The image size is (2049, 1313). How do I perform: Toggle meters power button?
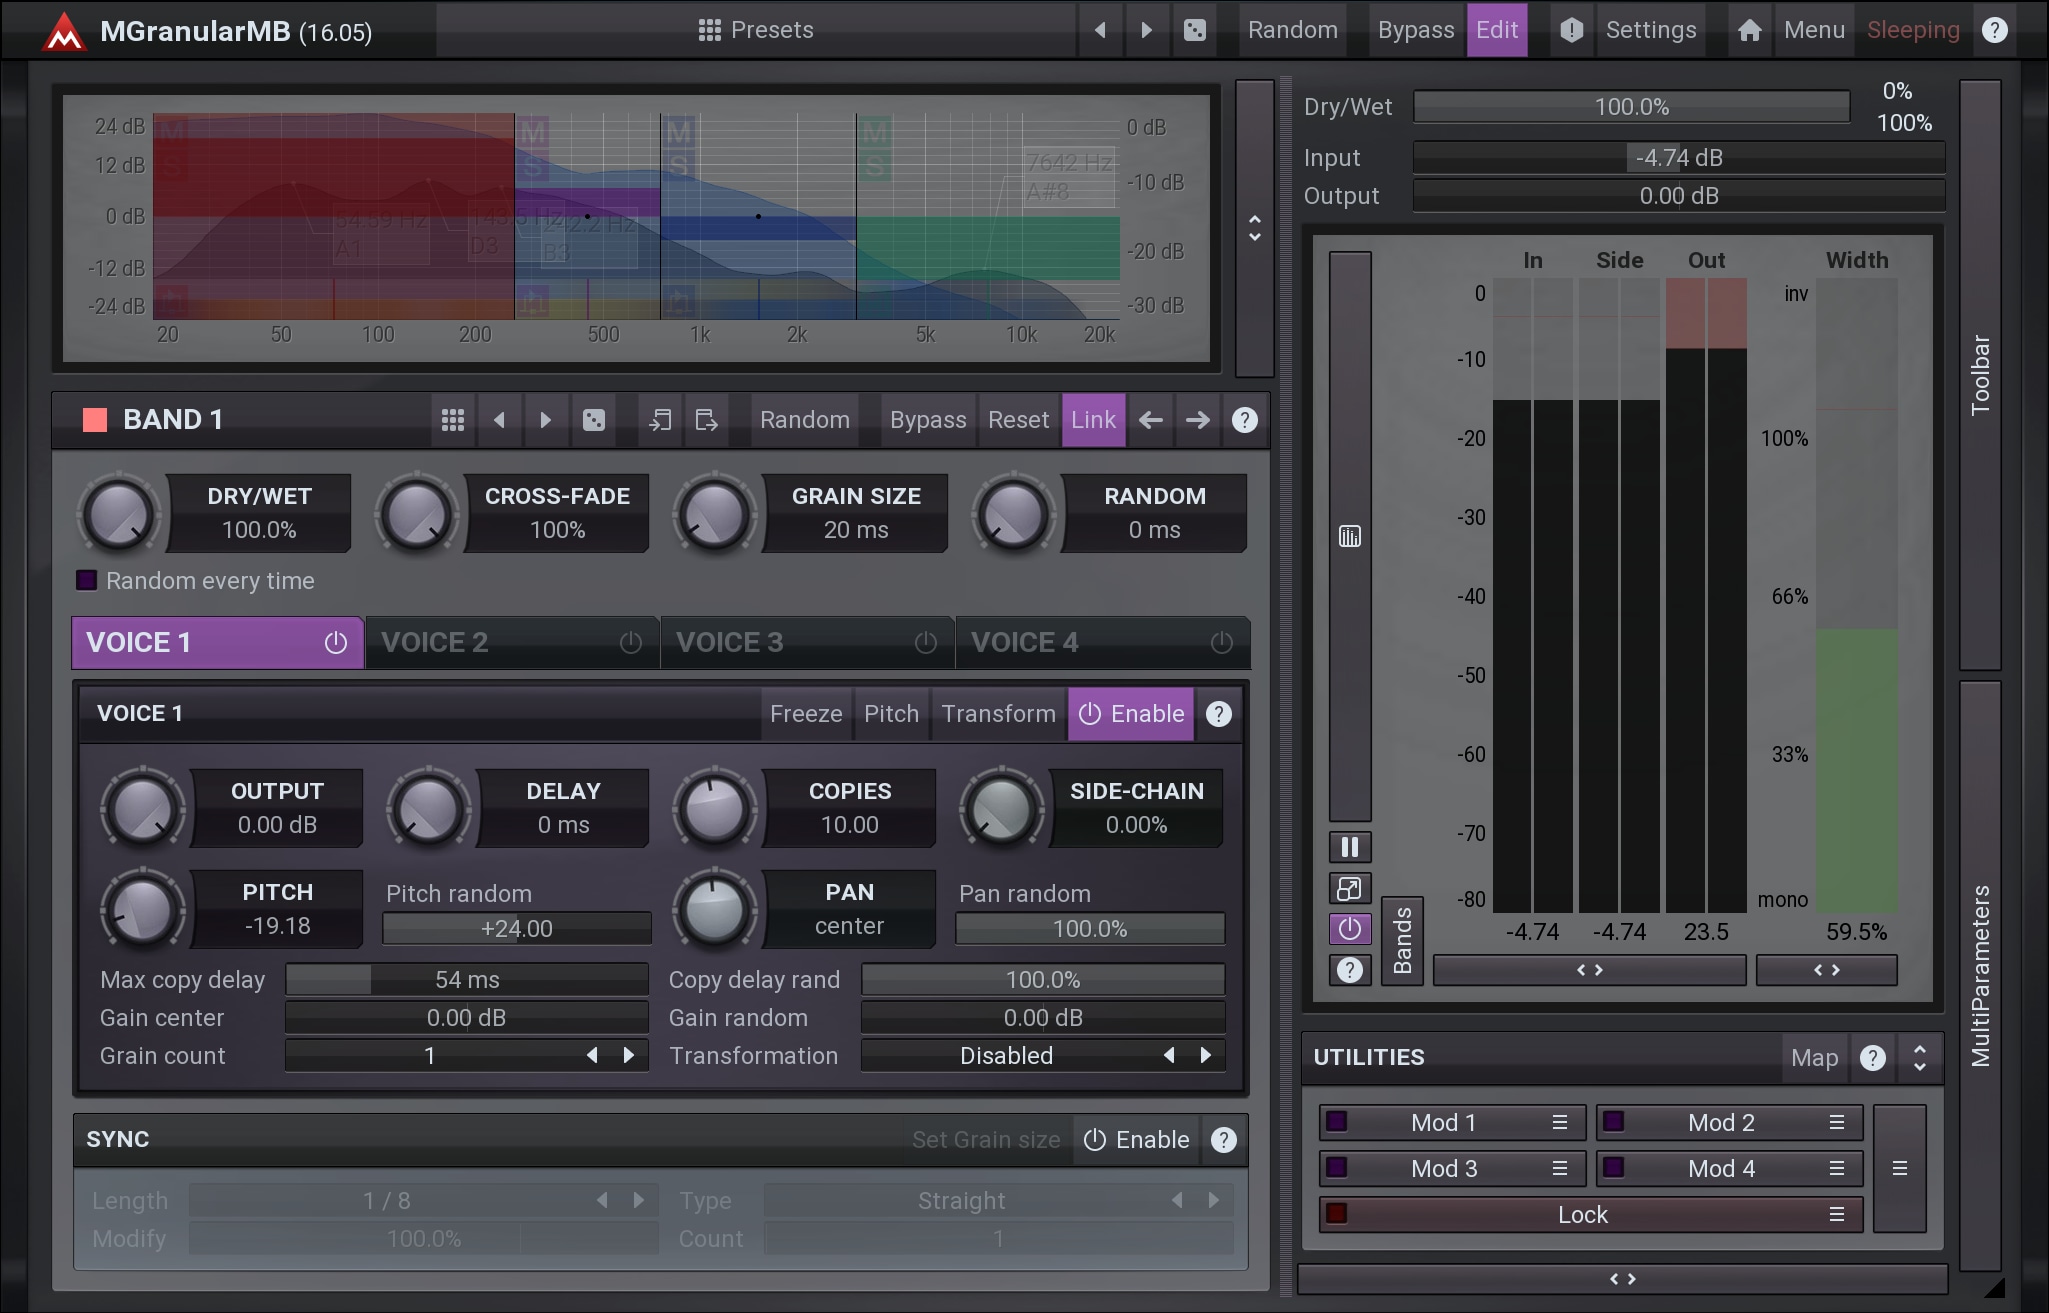(1349, 929)
